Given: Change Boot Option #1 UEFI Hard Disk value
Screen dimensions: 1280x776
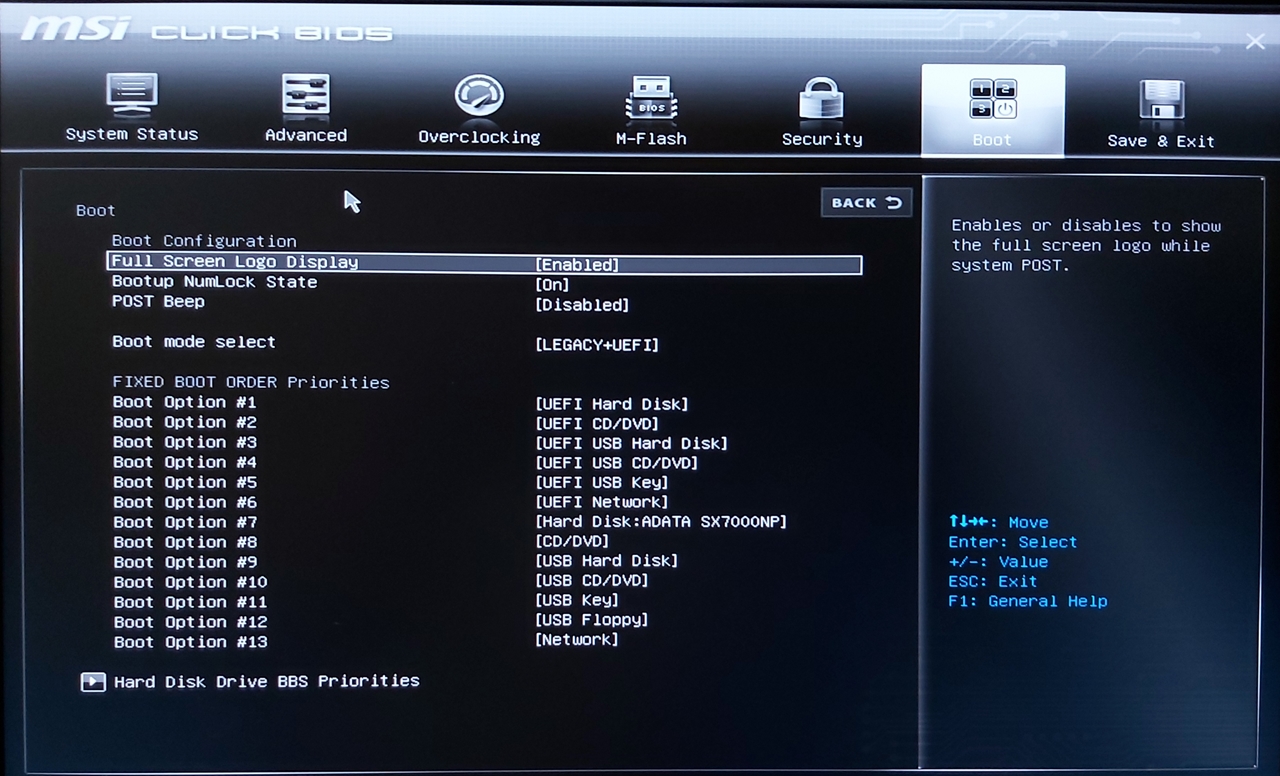Looking at the screenshot, I should 611,404.
